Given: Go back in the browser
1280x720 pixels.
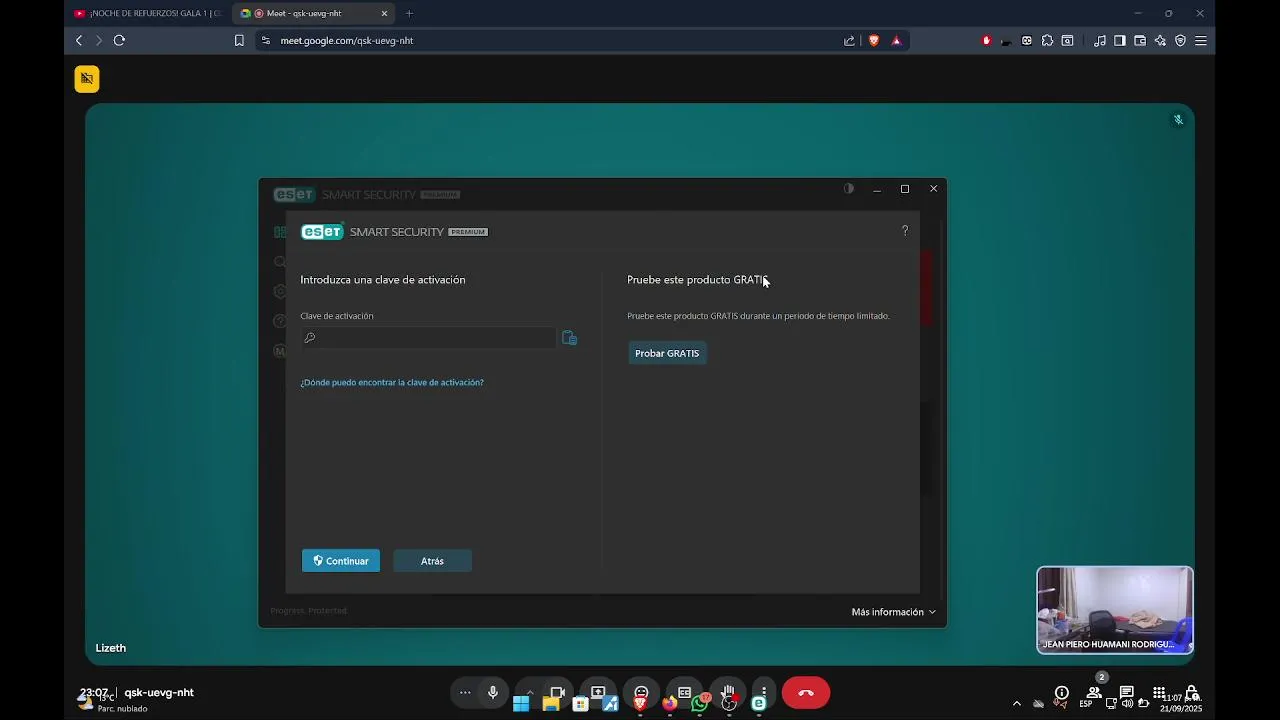Looking at the screenshot, I should (x=79, y=40).
